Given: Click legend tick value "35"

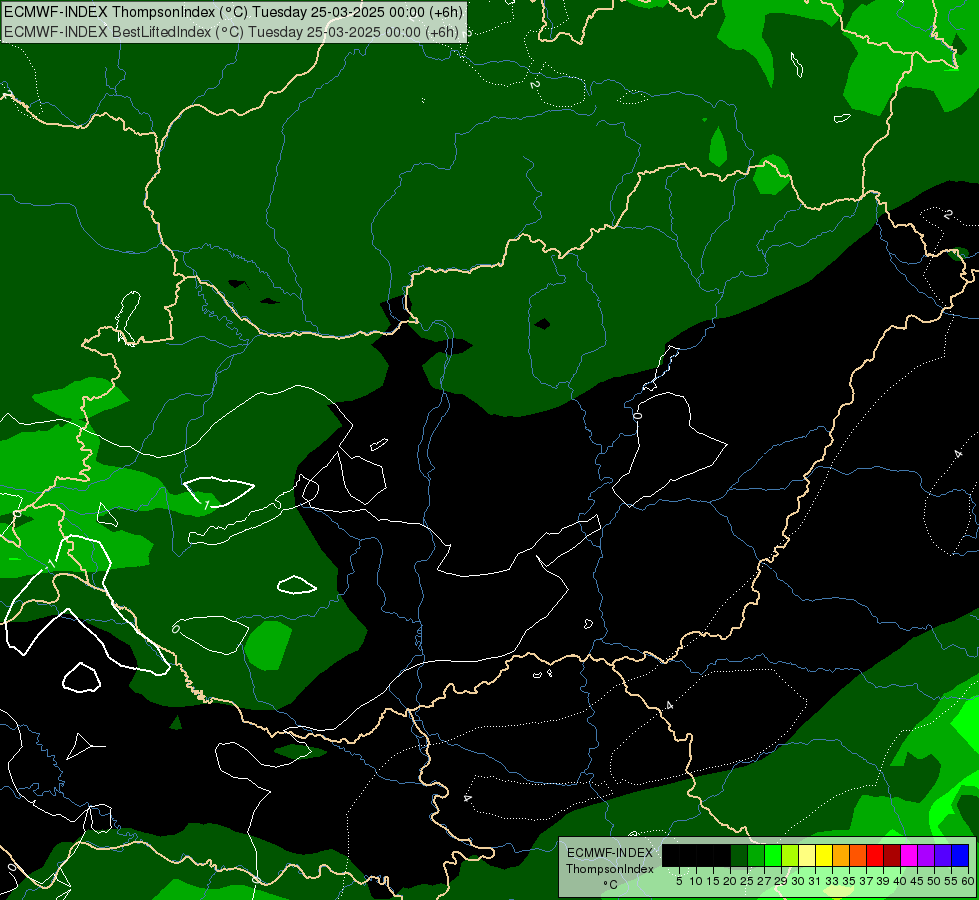Looking at the screenshot, I should coord(849,881).
